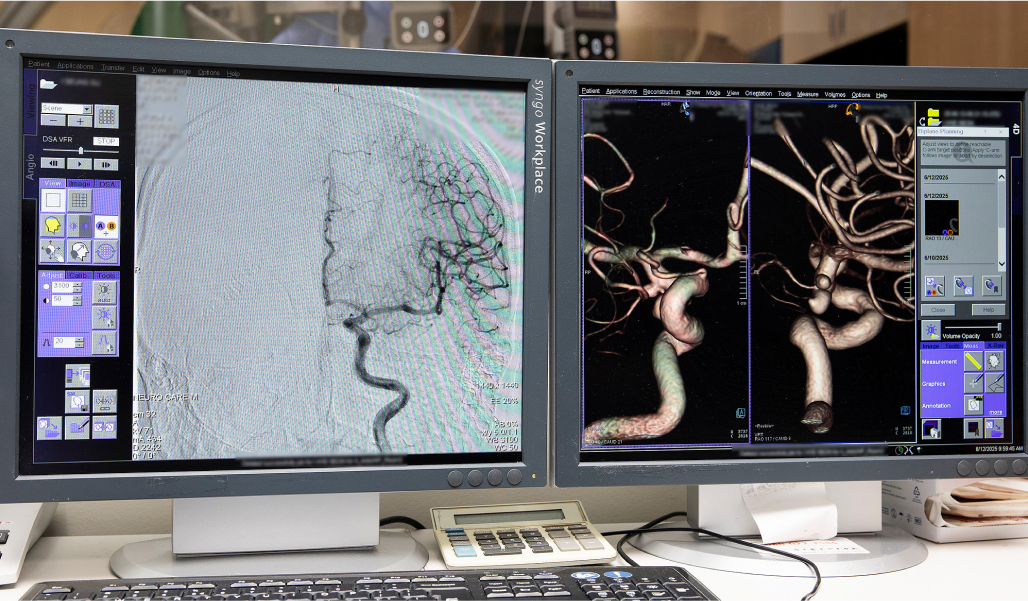1028x601 pixels.
Task: Click the volume lighting sun icon
Action: [x=931, y=330]
